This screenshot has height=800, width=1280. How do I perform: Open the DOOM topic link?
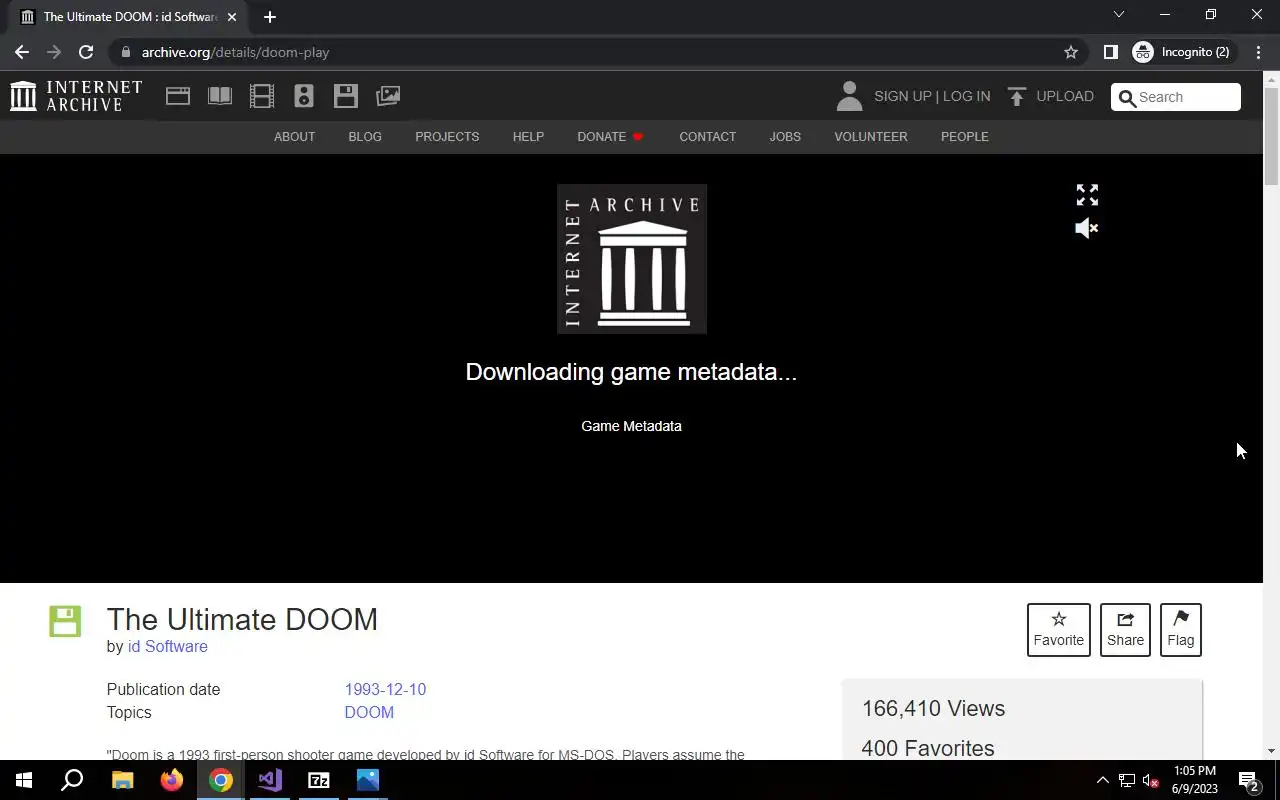(x=369, y=712)
